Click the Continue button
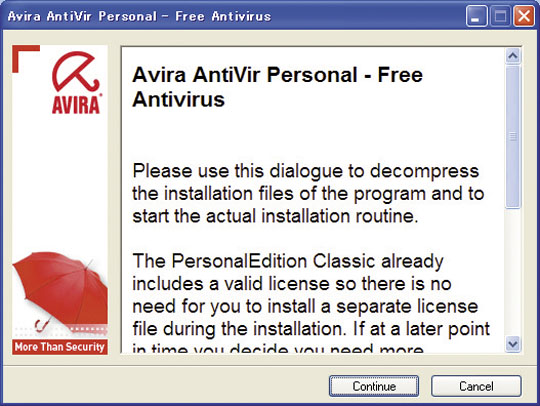 [x=374, y=386]
